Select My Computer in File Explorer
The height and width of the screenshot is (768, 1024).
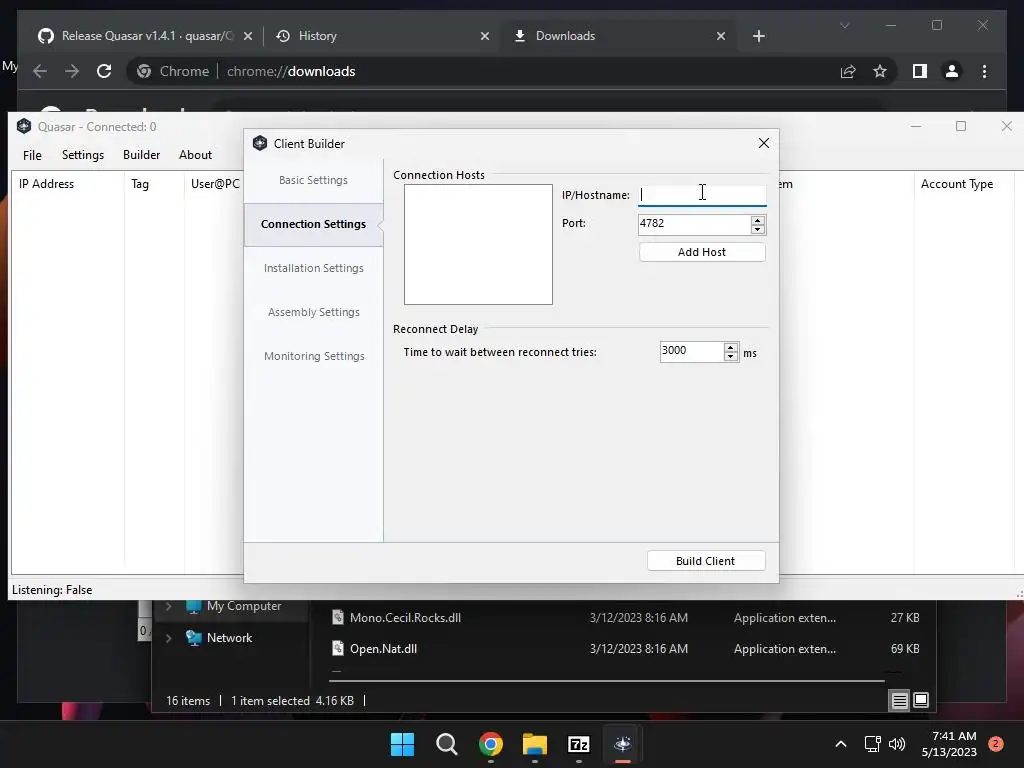pos(244,606)
